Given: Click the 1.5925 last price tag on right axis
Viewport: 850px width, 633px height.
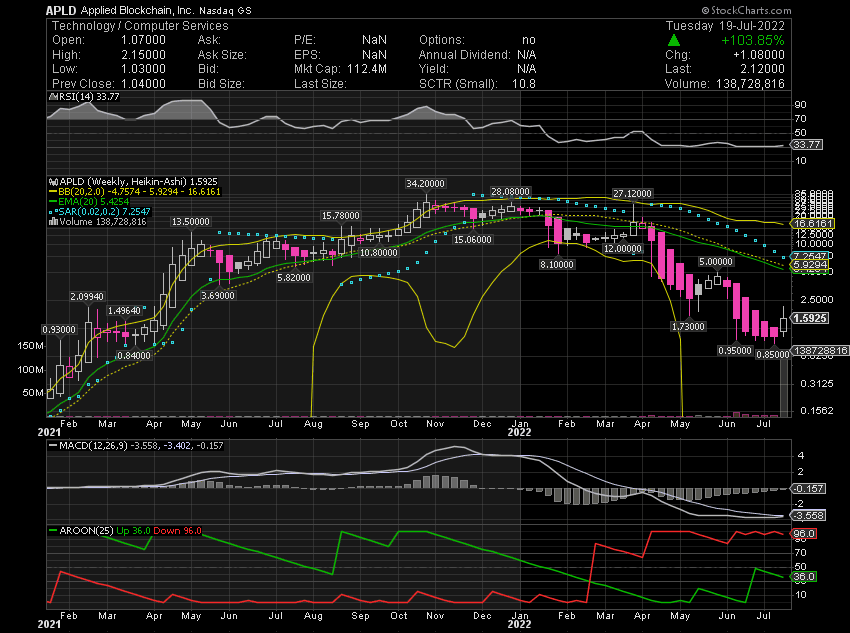Looking at the screenshot, I should tap(810, 318).
